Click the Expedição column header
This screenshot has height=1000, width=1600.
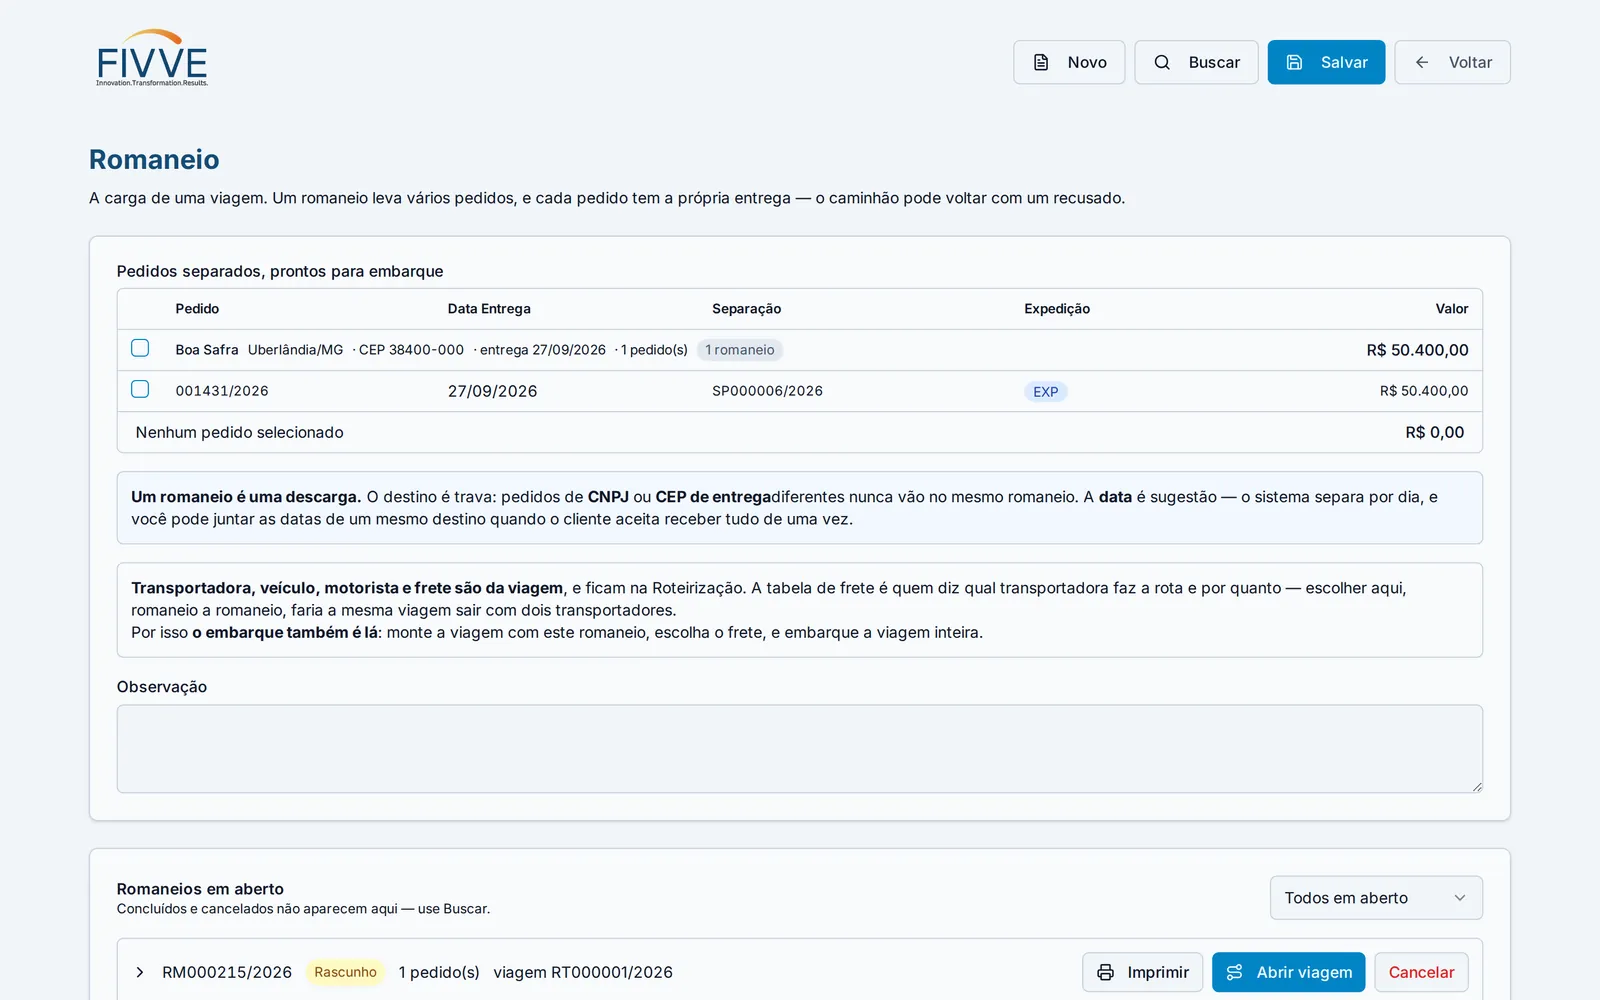coord(1057,309)
